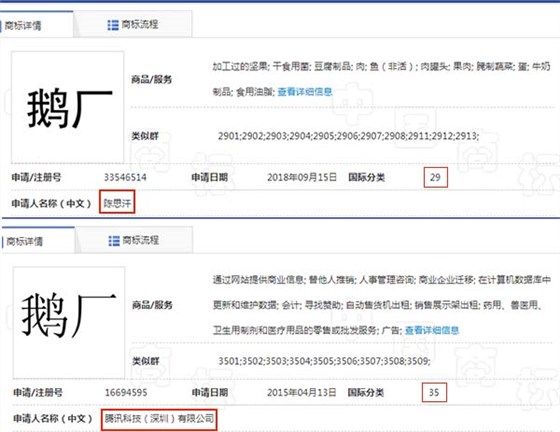The image size is (560, 432).
Task: Click list icon beside 商标流程 in lower record
Action: (x=114, y=241)
